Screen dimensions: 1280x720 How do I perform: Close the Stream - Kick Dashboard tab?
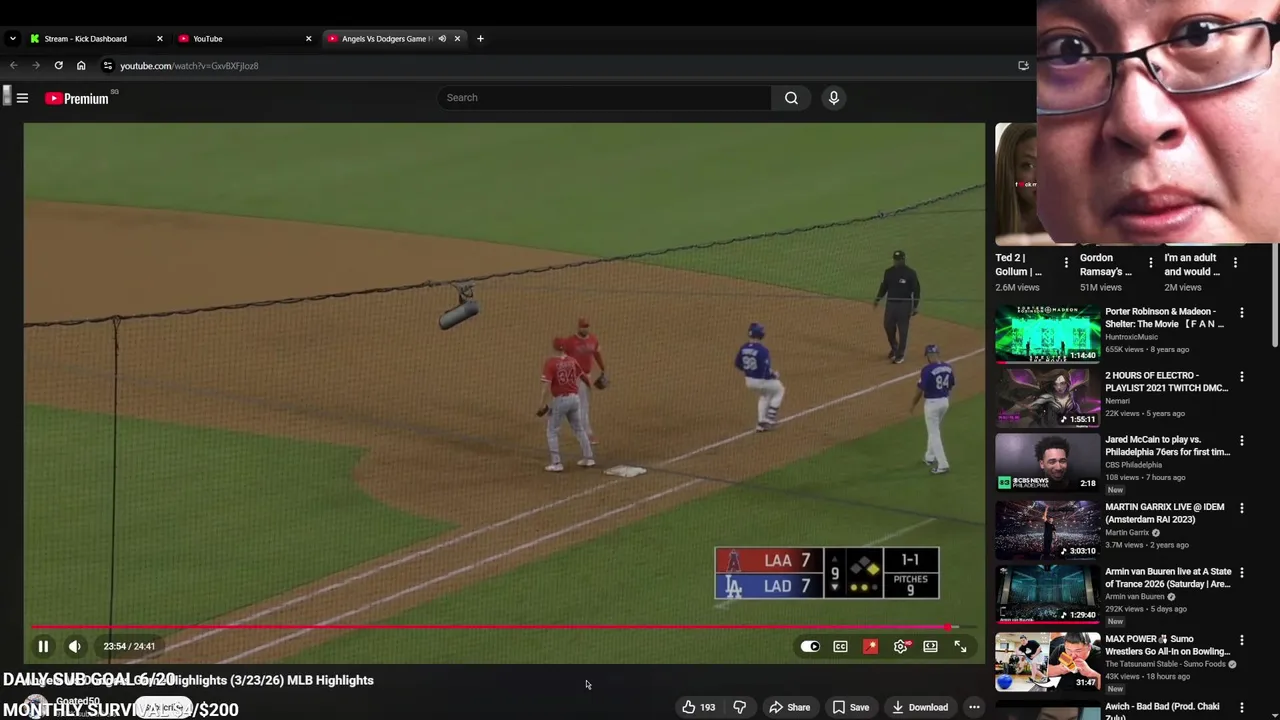pos(159,39)
